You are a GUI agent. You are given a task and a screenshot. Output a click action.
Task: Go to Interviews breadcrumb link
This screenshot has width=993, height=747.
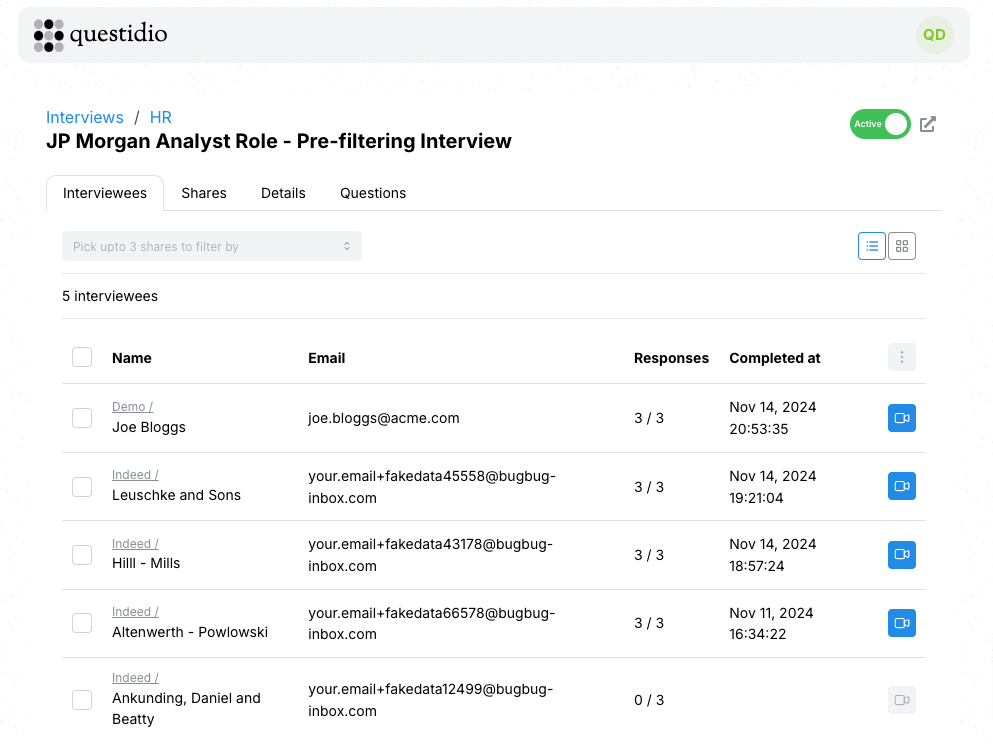click(85, 117)
